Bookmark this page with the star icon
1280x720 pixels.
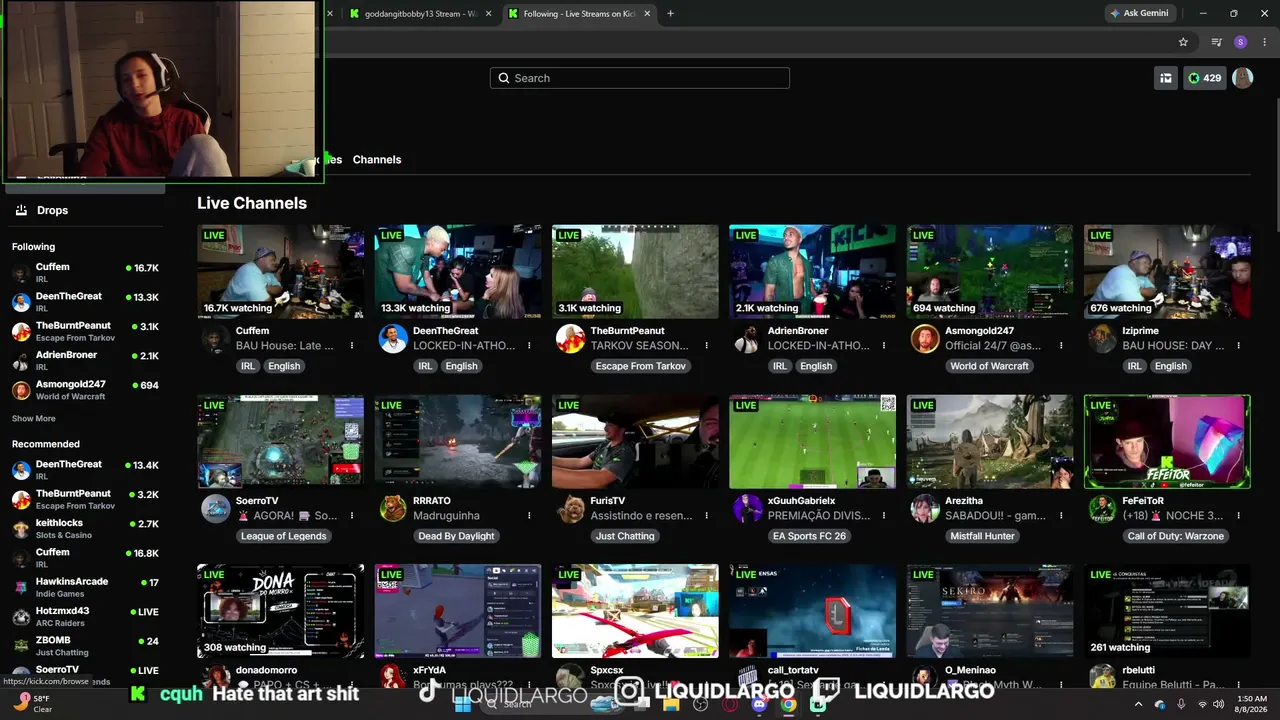pyautogui.click(x=1183, y=42)
